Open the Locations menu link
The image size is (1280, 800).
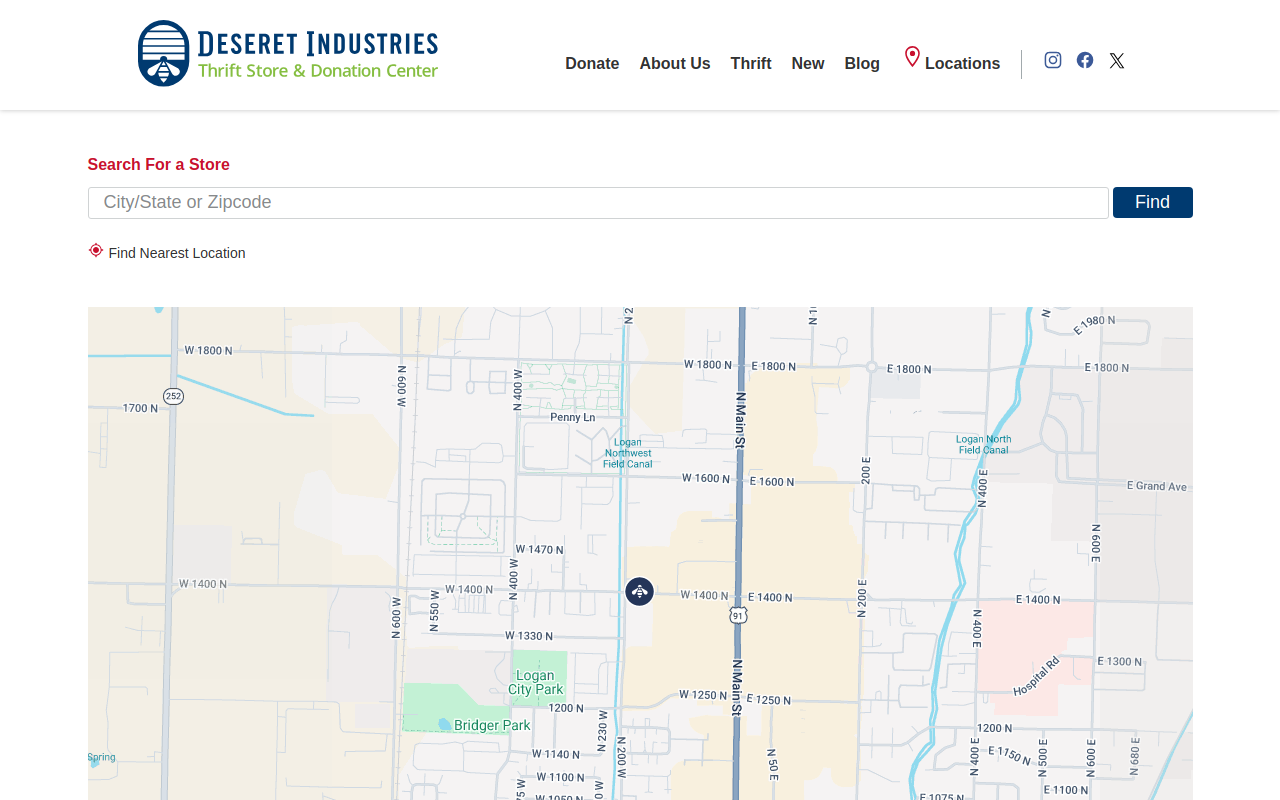(962, 64)
